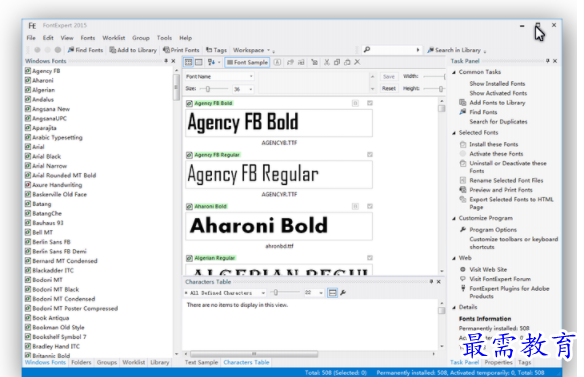This screenshot has width=584, height=377.
Task: Switch to thumbnail grid view icon
Action: (x=189, y=62)
